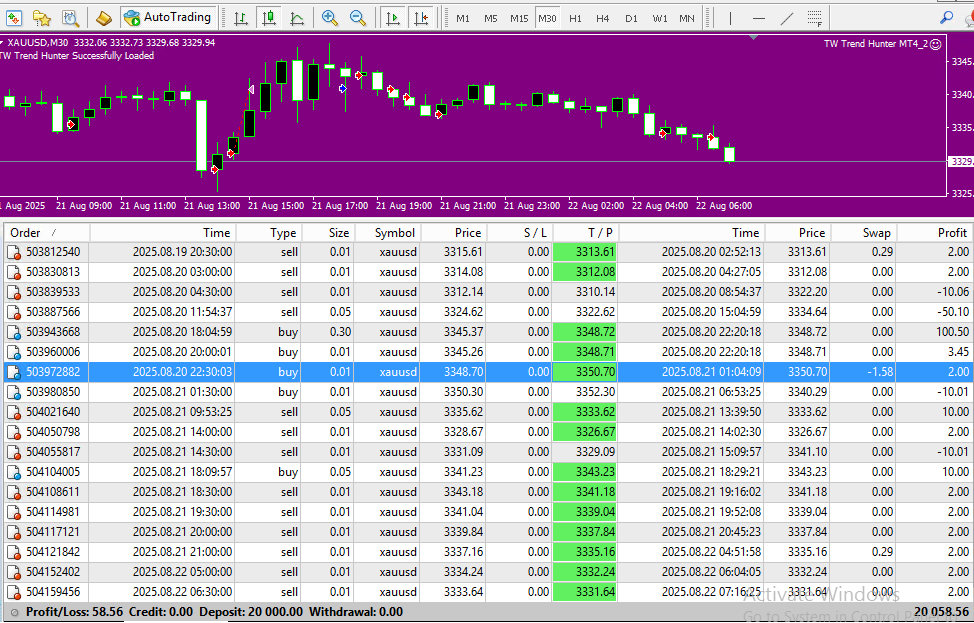974x623 pixels.
Task: Select the highlighted order 503972882
Action: [53, 372]
